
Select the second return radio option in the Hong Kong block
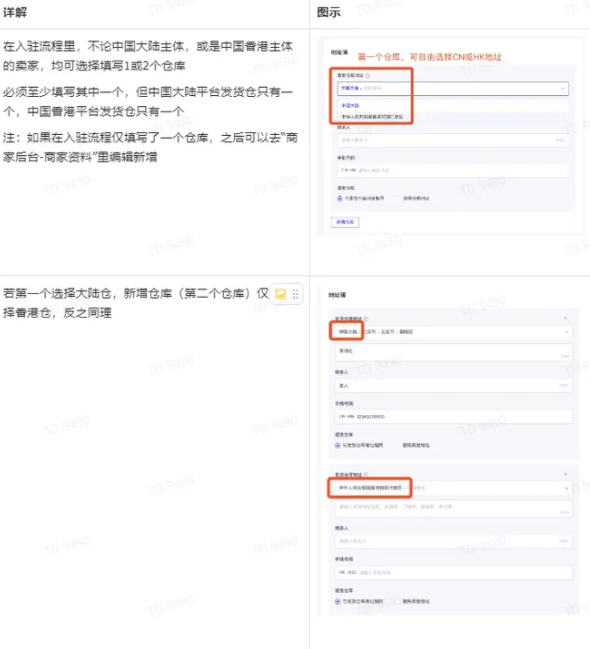pyautogui.click(x=398, y=601)
